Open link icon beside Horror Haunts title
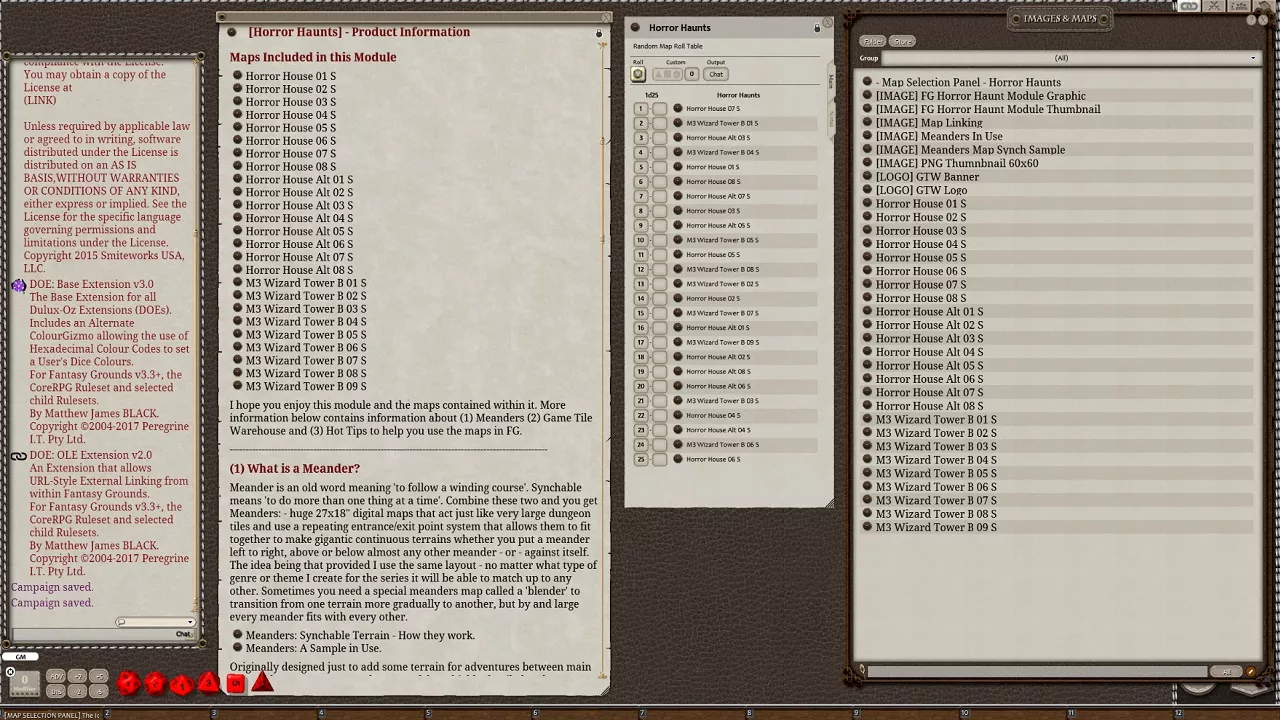Image resolution: width=1280 pixels, height=720 pixels. coord(633,28)
